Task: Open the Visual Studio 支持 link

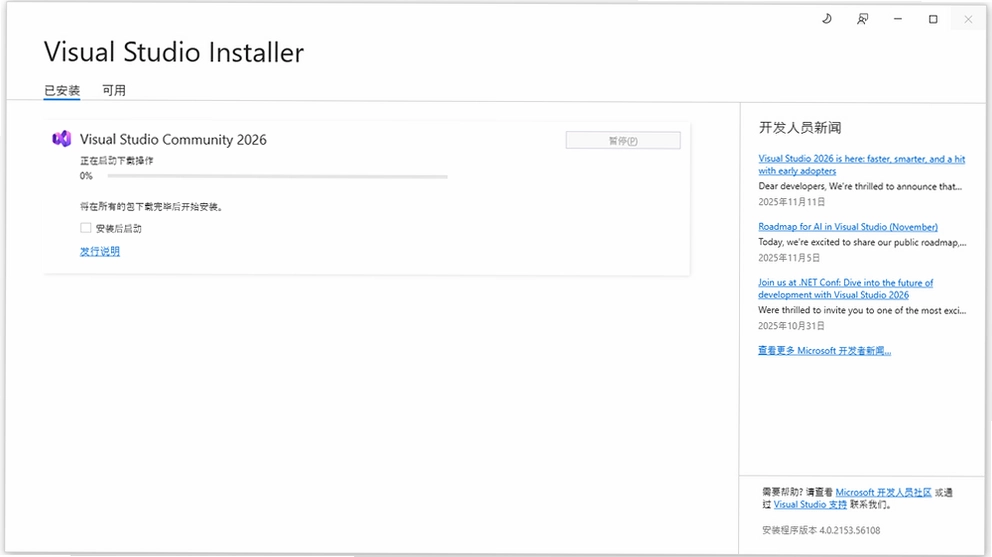Action: 810,504
